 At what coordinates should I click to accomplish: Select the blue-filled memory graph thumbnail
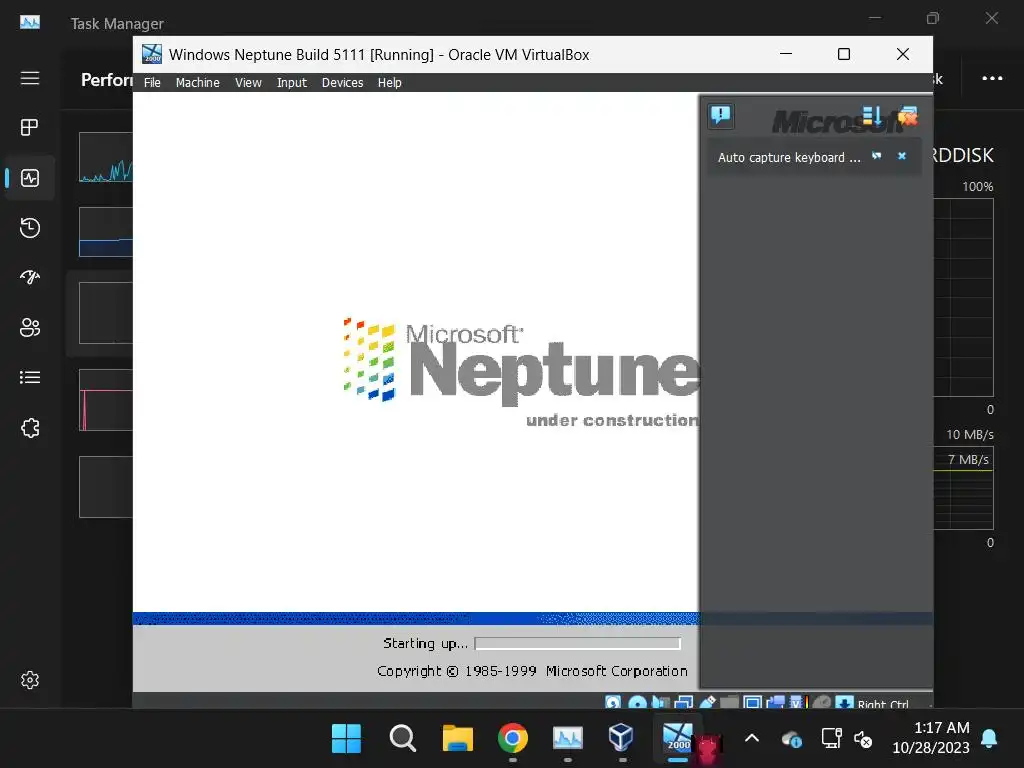[106, 232]
